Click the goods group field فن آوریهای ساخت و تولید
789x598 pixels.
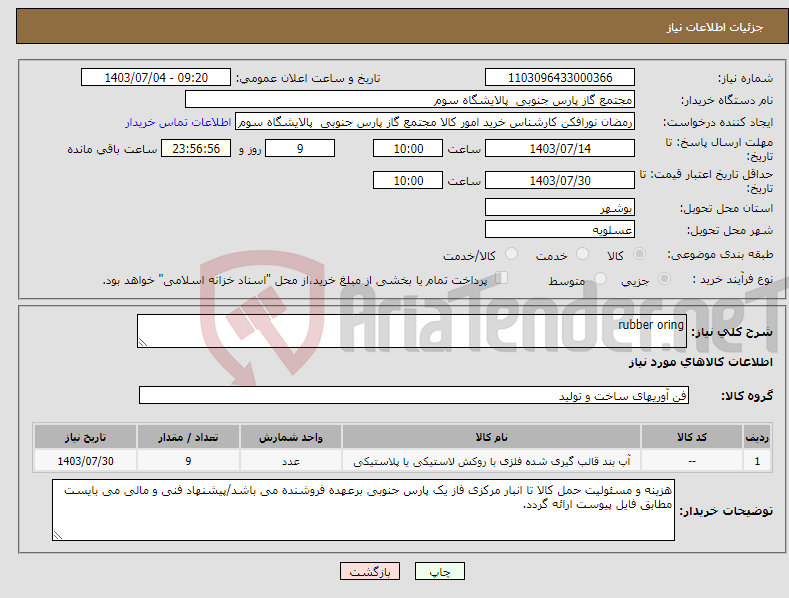[414, 396]
